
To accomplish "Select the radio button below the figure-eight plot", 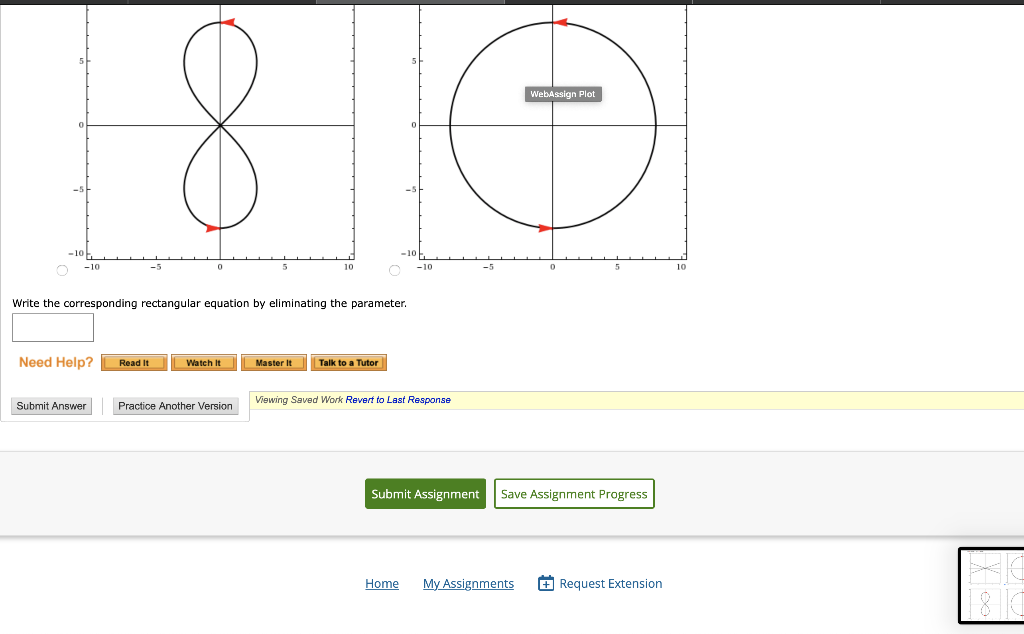I will tap(61, 270).
